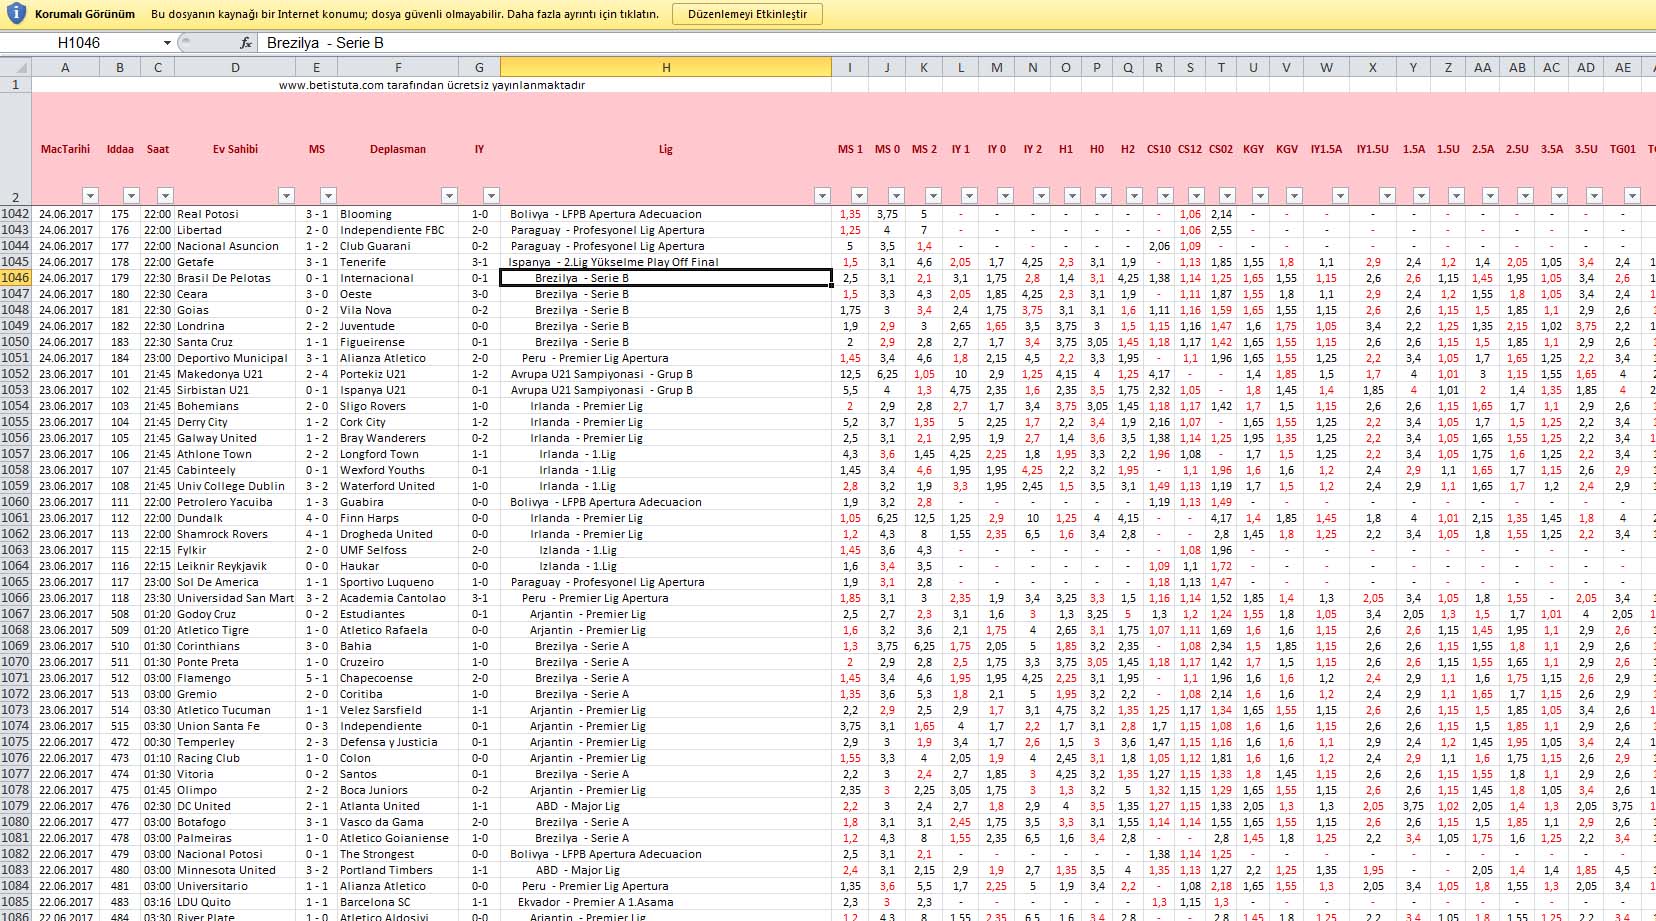Select column W header

pos(1326,68)
